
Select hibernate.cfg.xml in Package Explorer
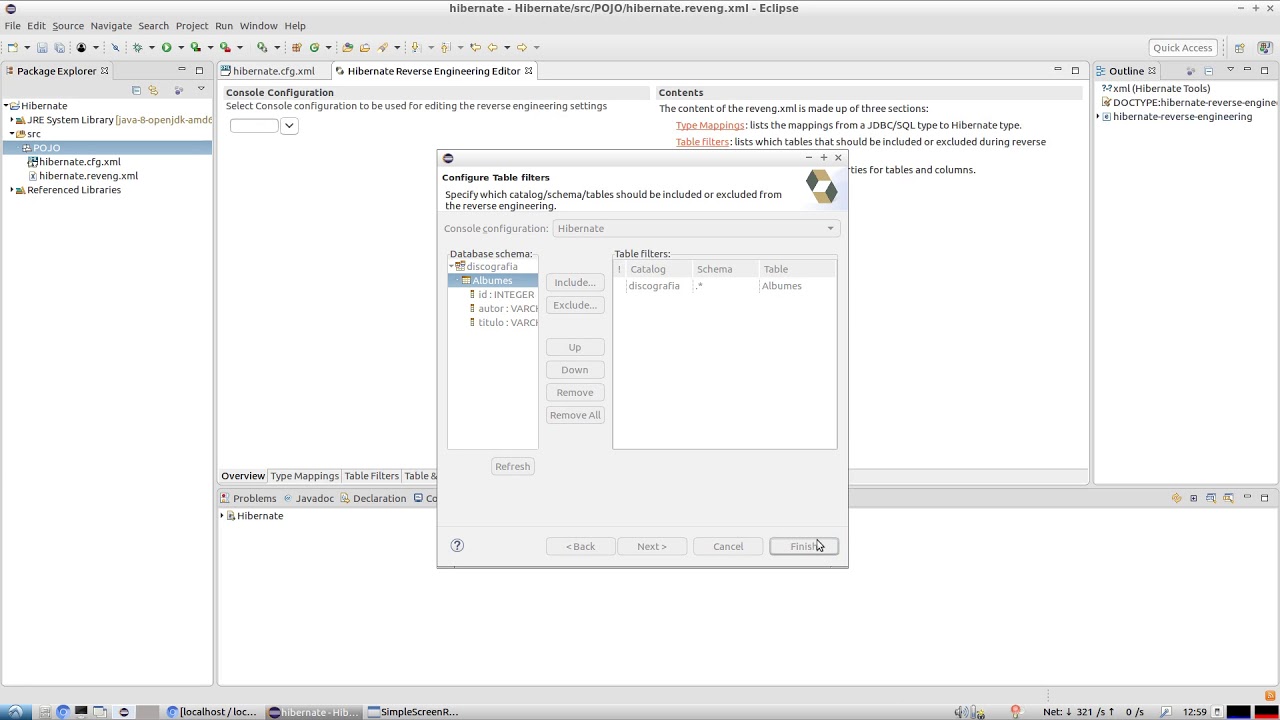point(79,162)
